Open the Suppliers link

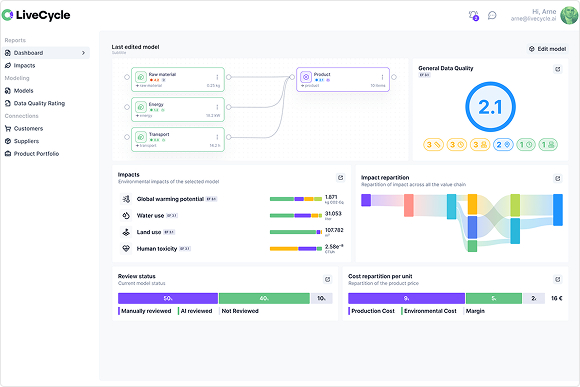tap(26, 141)
